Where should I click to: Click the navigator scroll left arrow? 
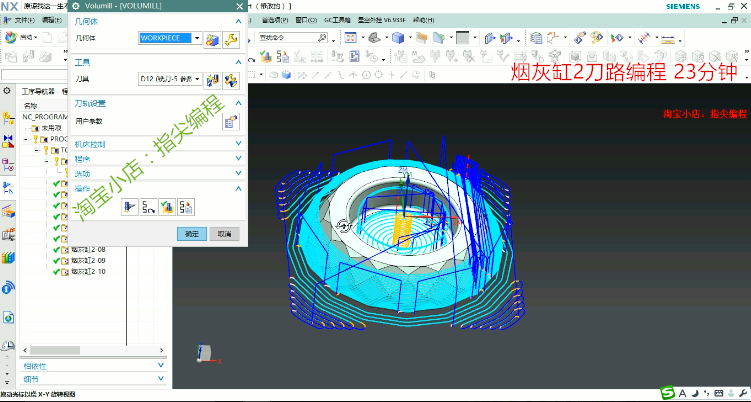point(25,350)
